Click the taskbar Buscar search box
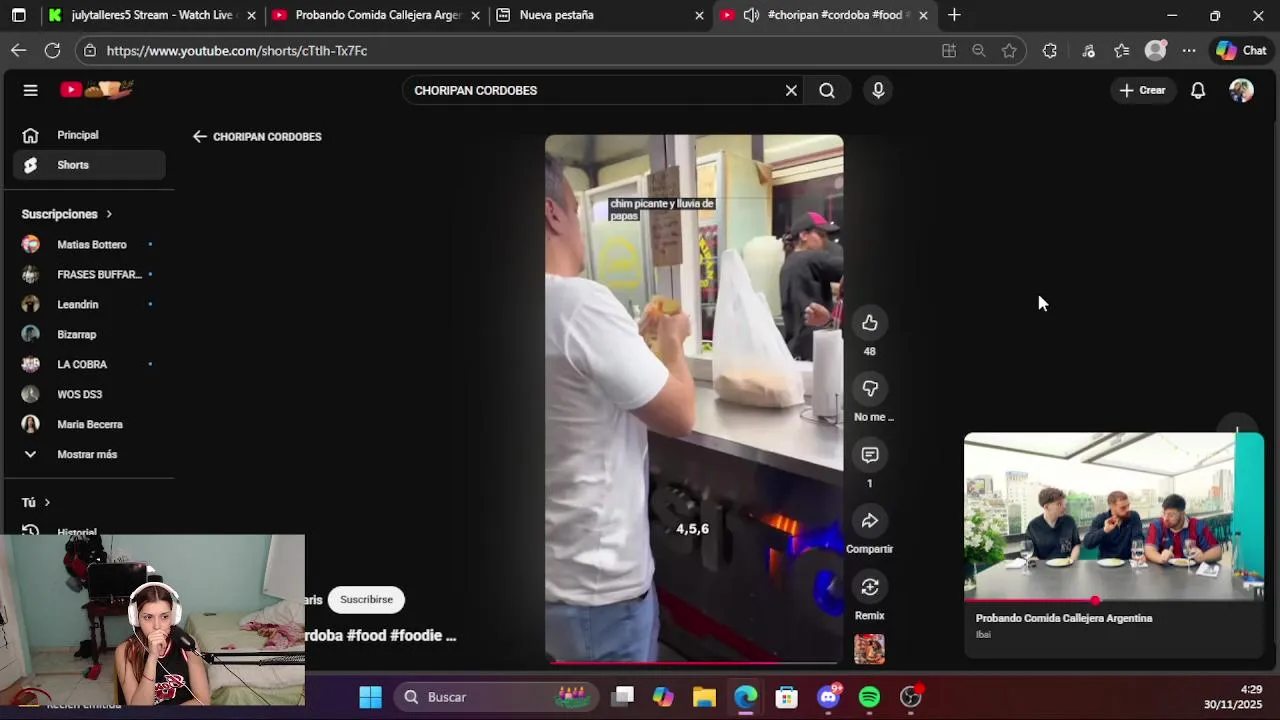 pos(496,697)
